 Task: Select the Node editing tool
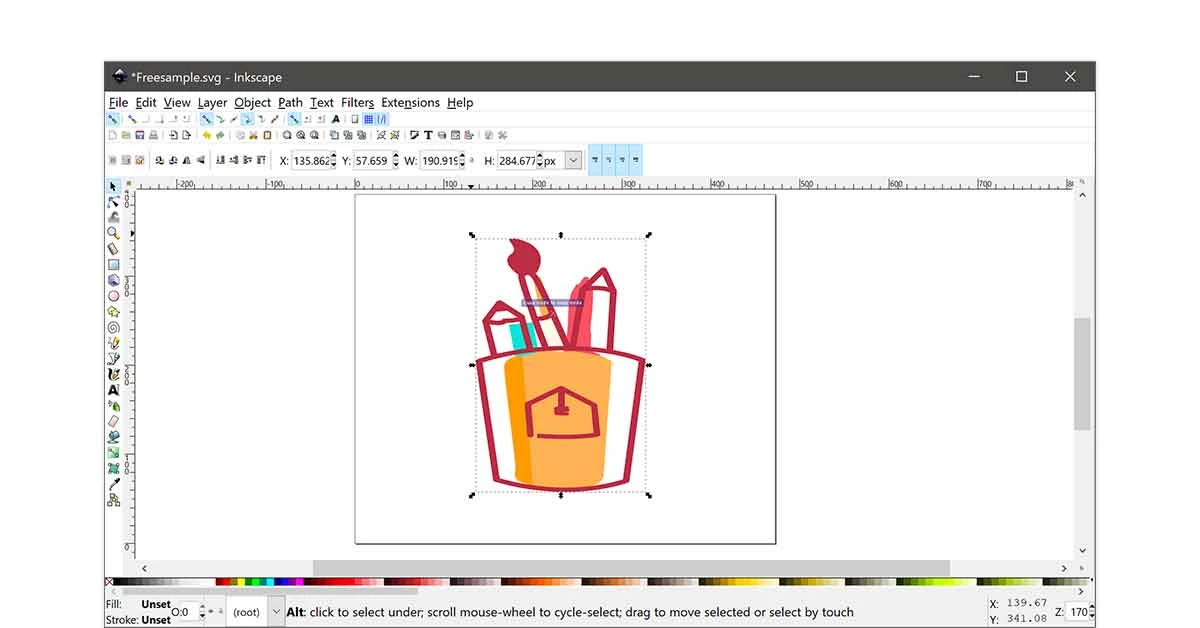click(x=113, y=201)
